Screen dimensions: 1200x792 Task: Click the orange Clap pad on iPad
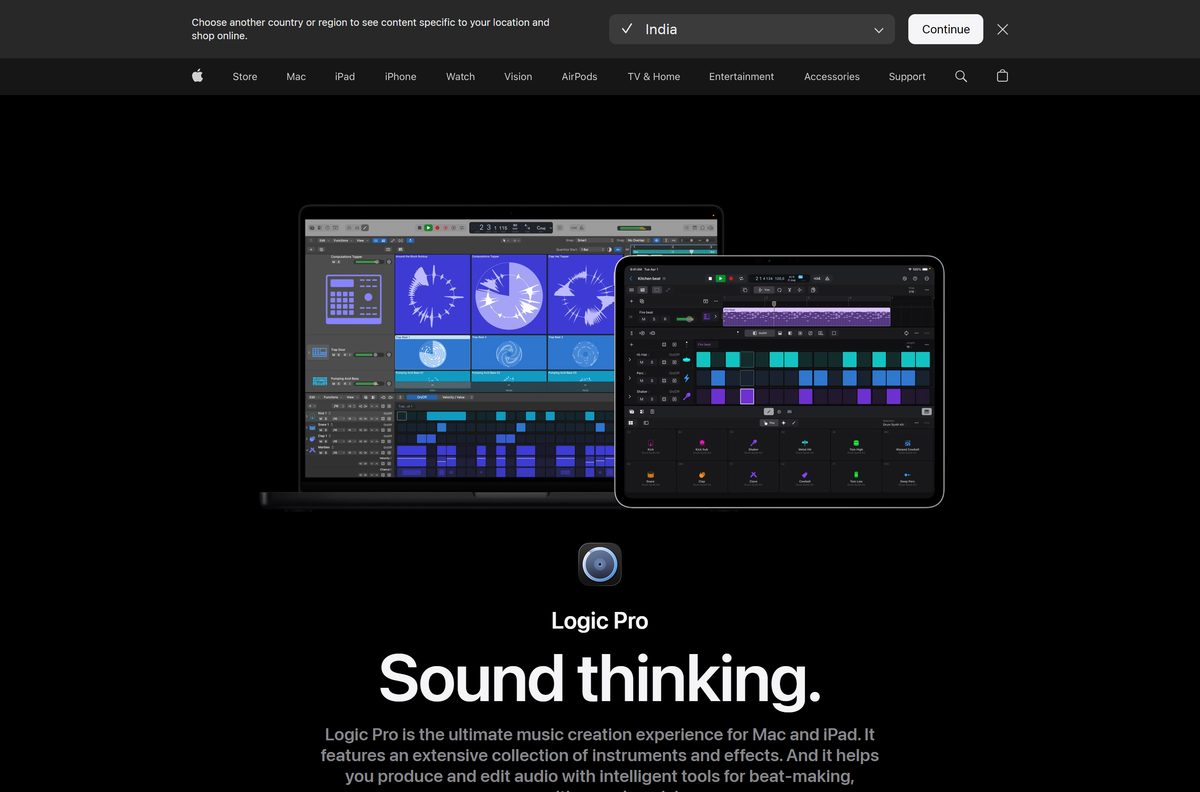click(702, 477)
